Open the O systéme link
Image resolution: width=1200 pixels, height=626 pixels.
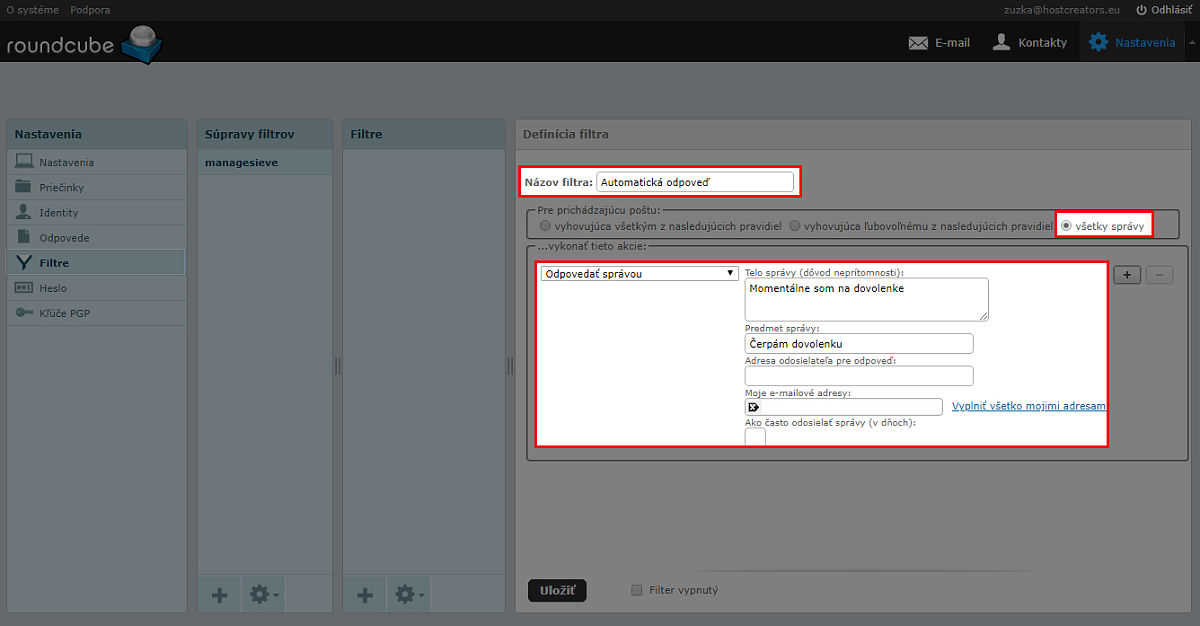click(x=33, y=9)
